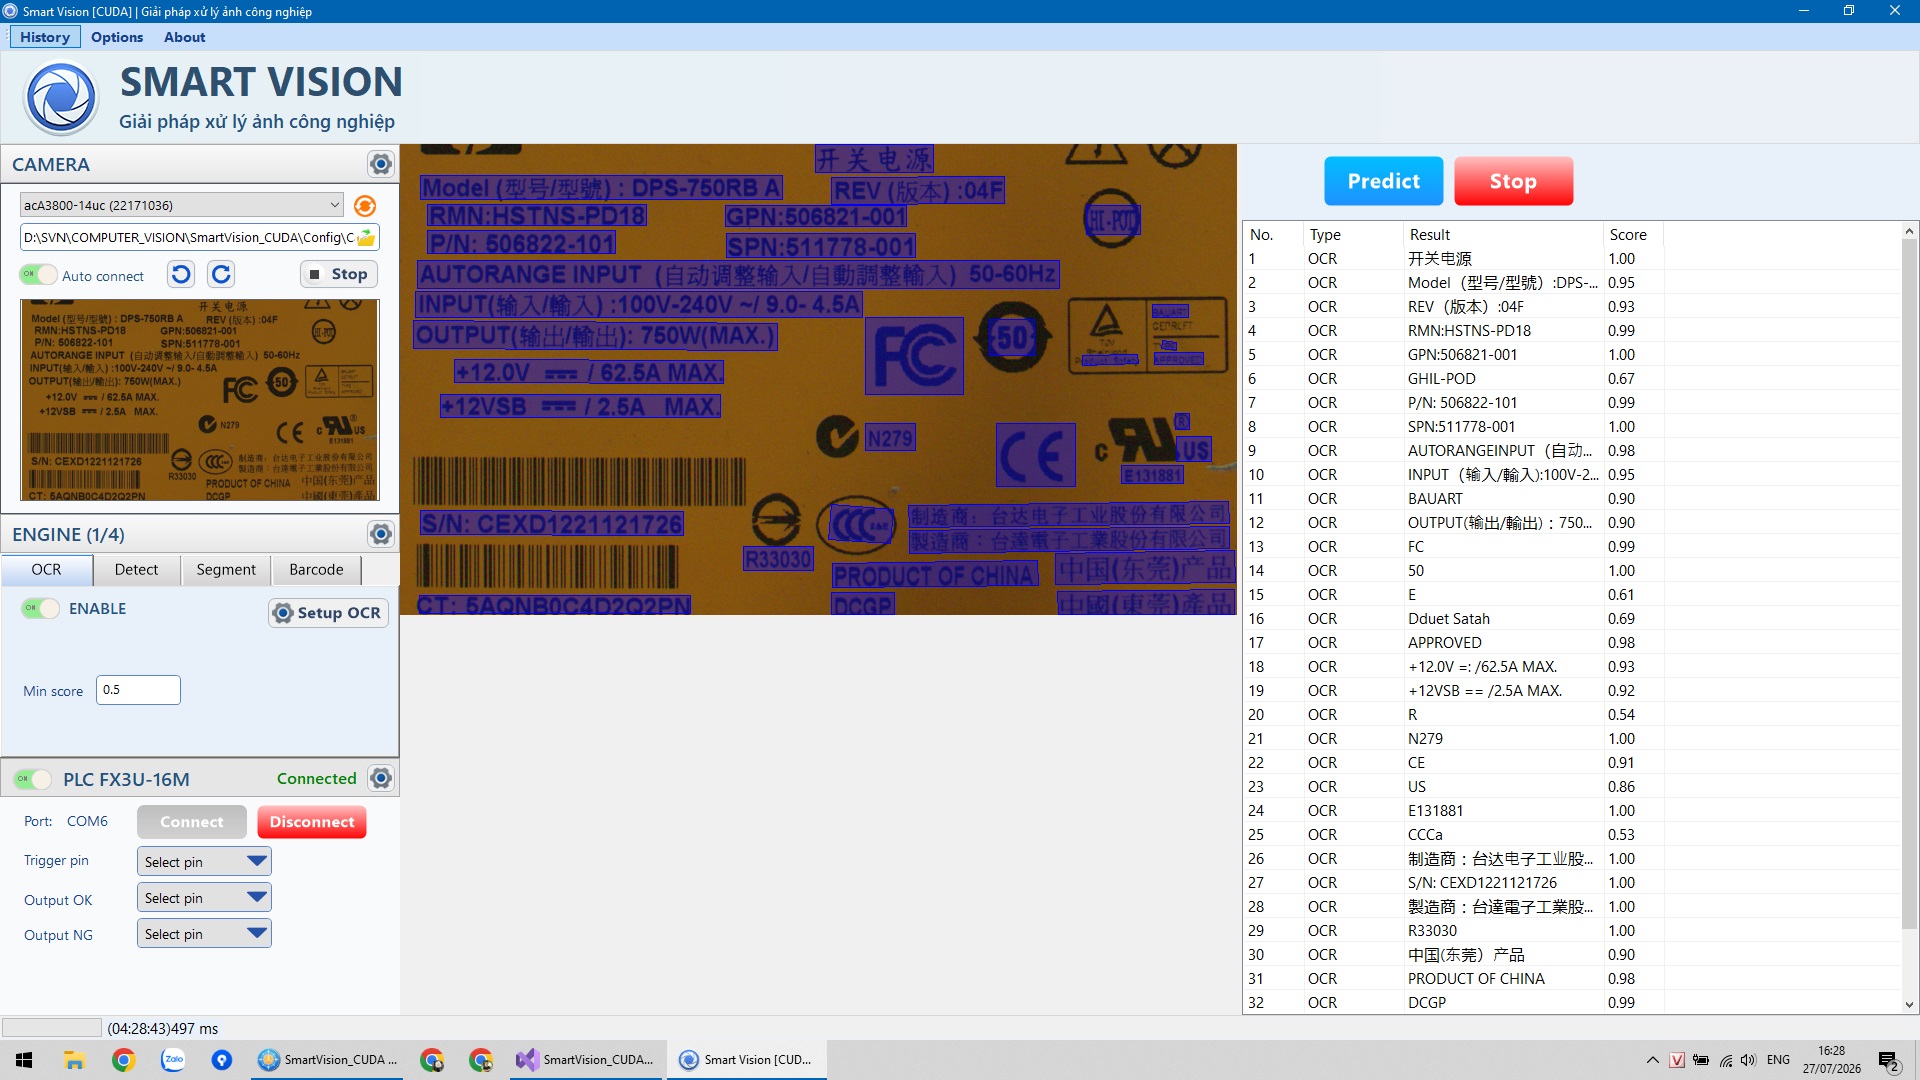Switch to the Segment engine tab
The height and width of the screenshot is (1080, 1920).
pos(226,569)
